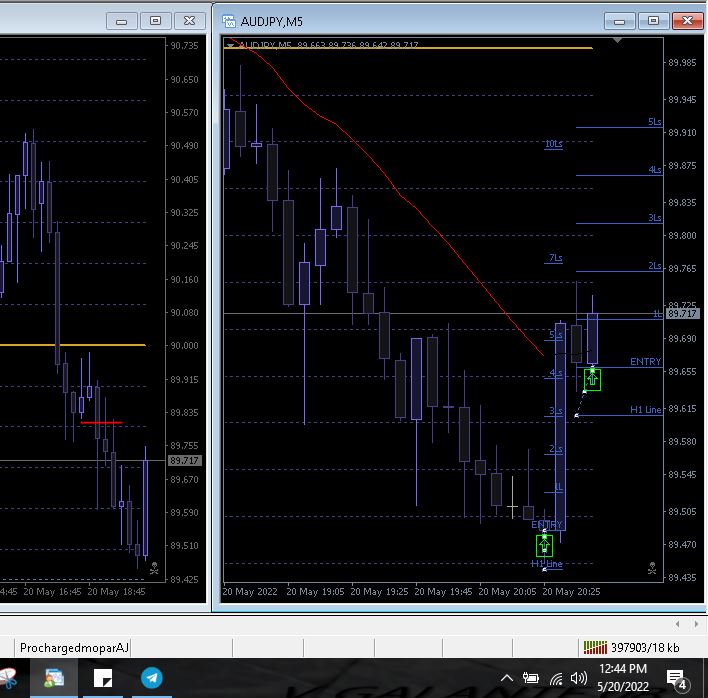The height and width of the screenshot is (698, 708).
Task: Click the chart shift triangle marker at top
Action: [x=619, y=41]
